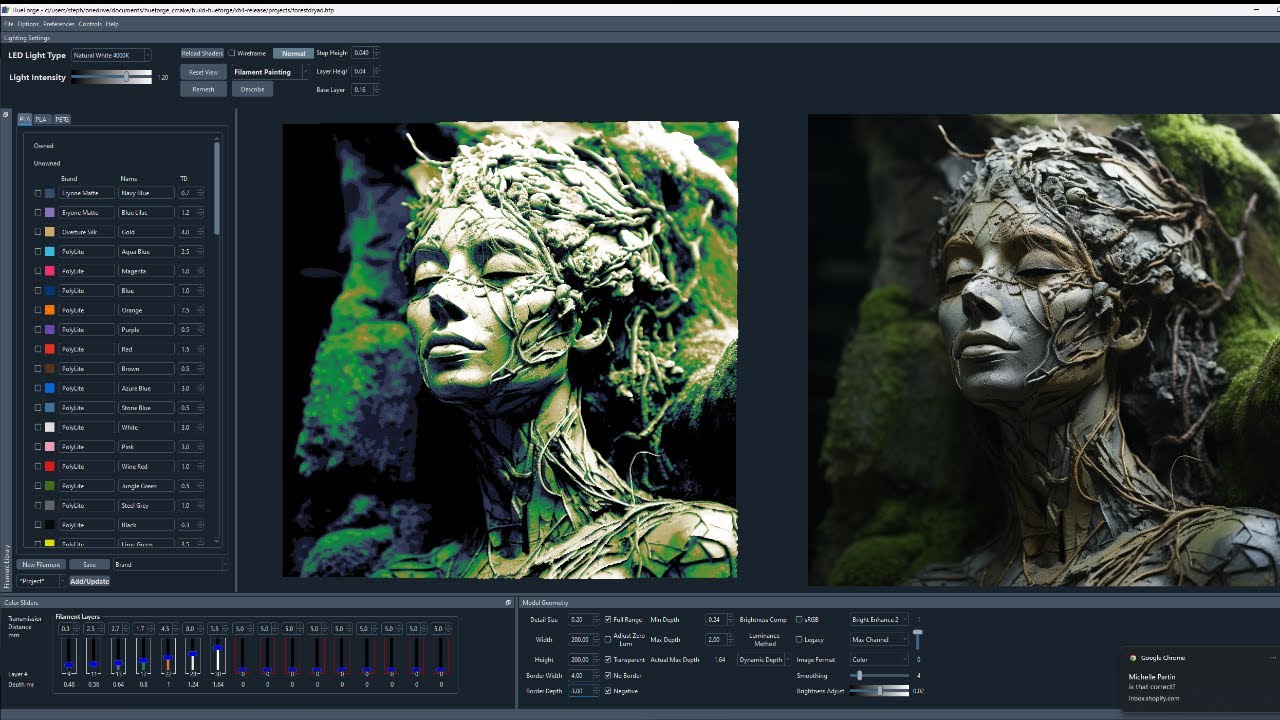Check the sRGB option
Viewport: 1280px width, 720px height.
[799, 620]
